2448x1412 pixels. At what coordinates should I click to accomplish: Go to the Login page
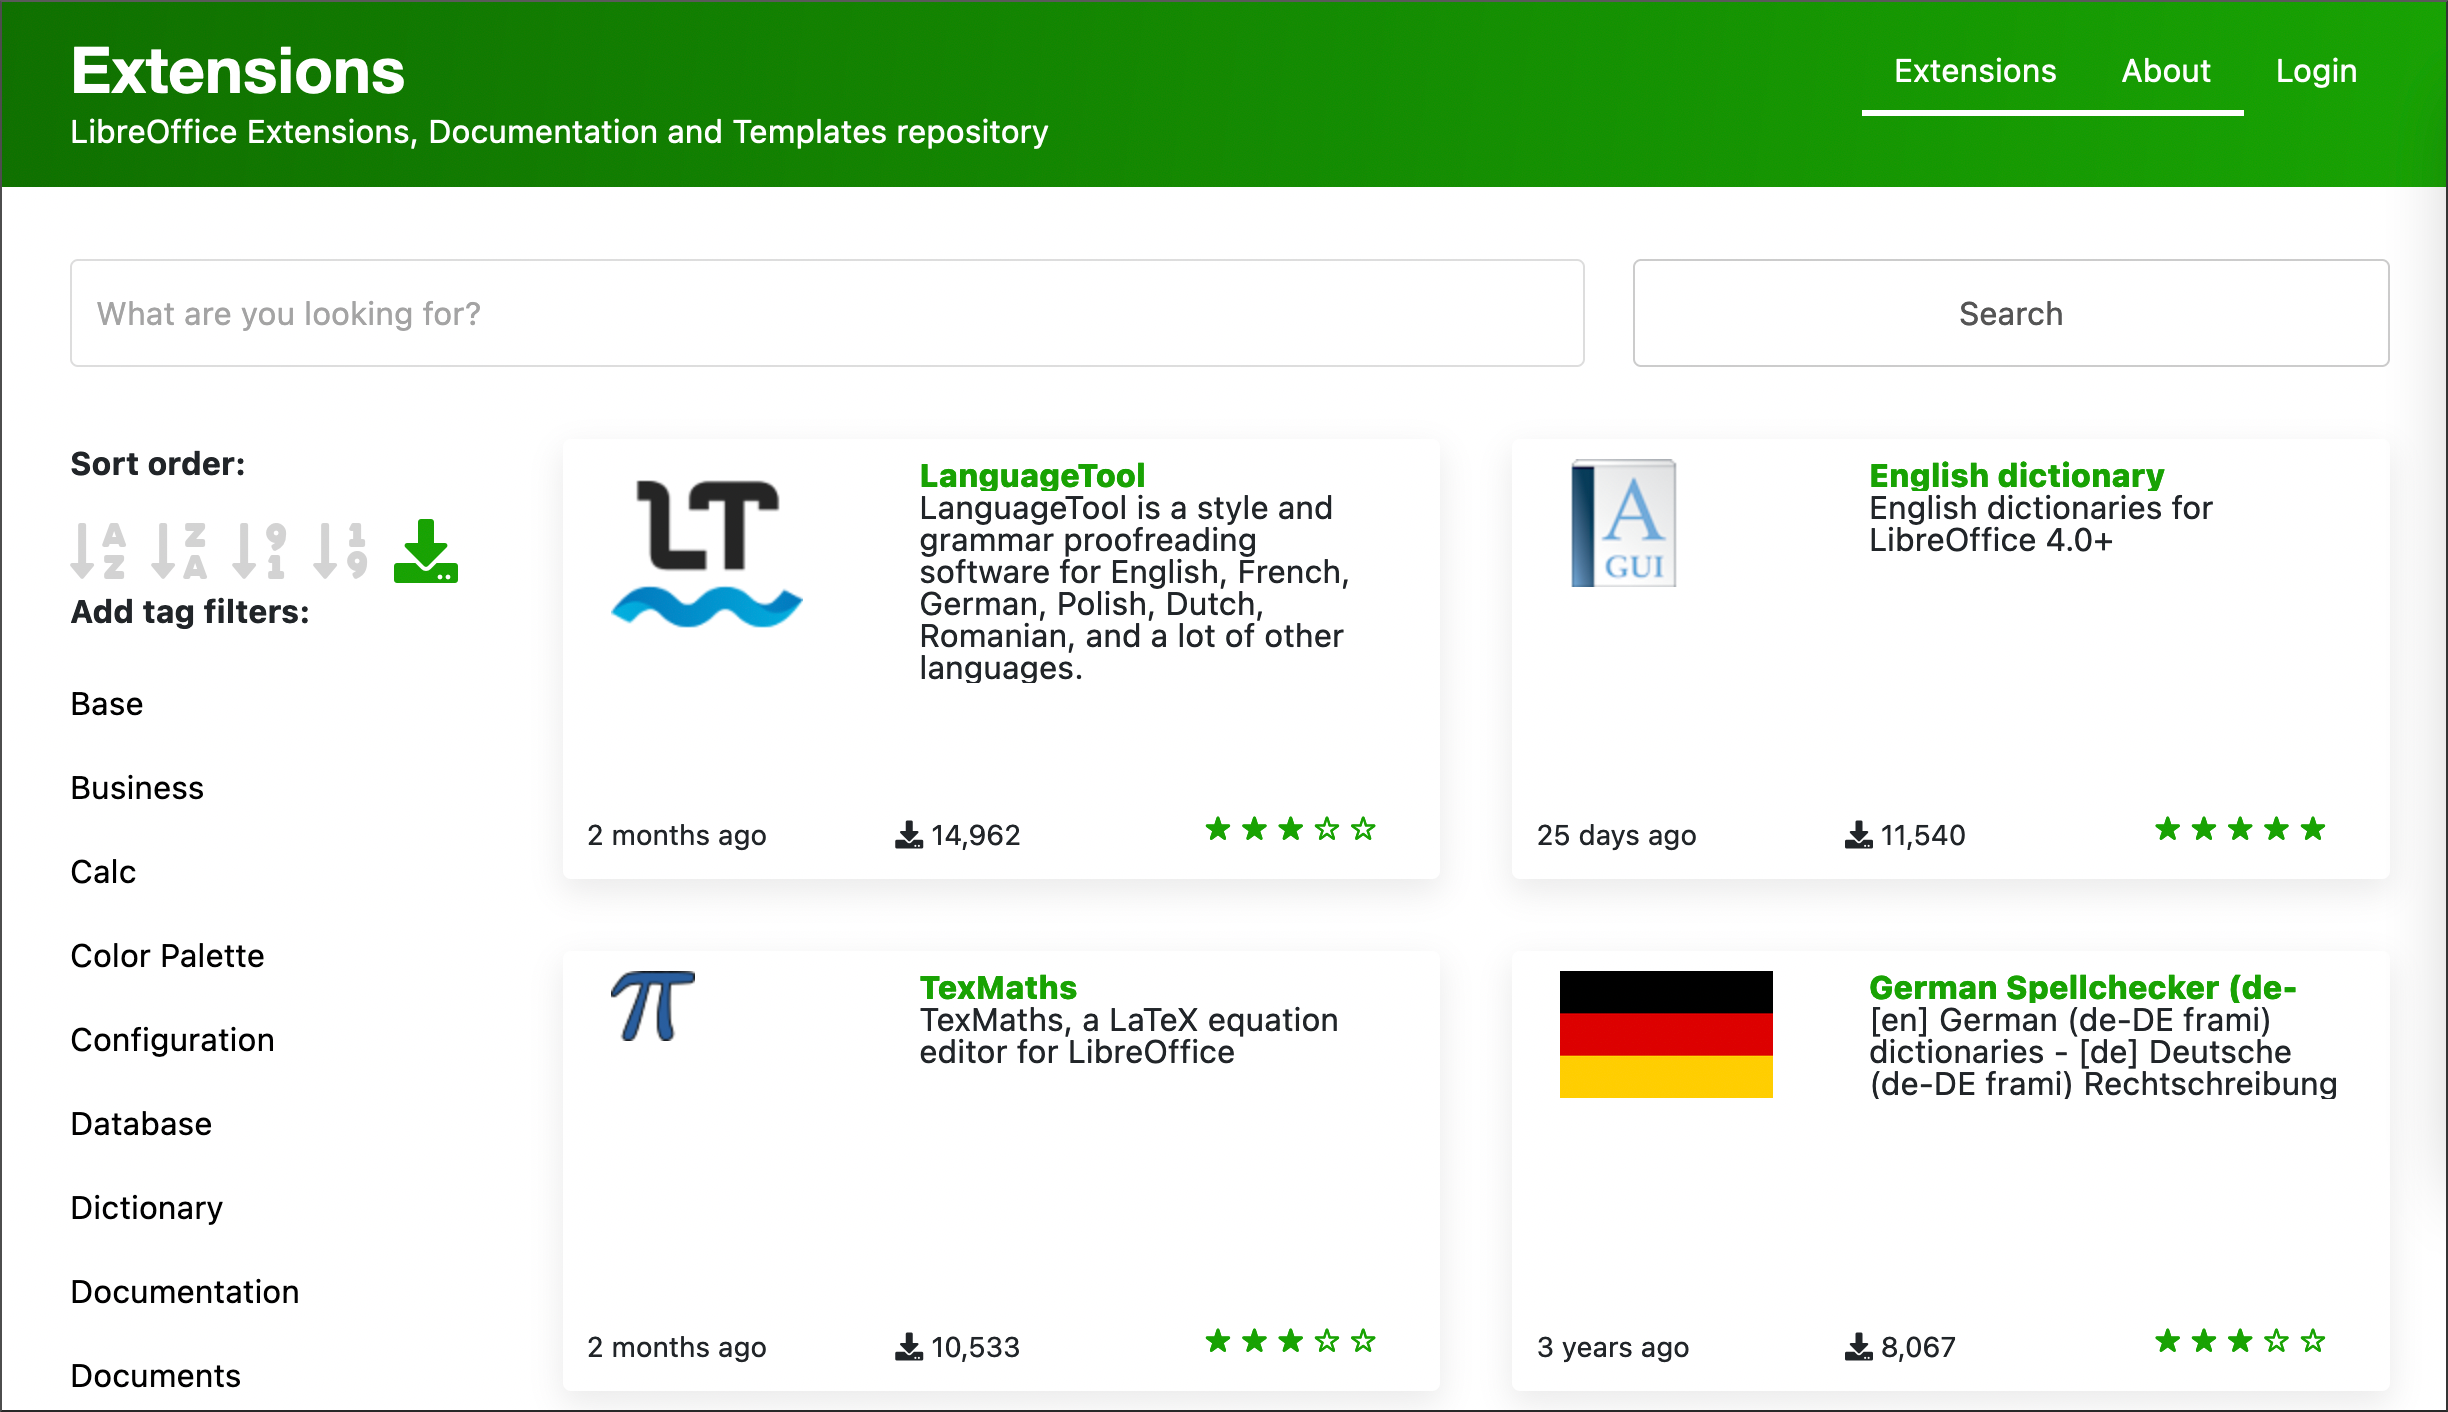click(2316, 71)
